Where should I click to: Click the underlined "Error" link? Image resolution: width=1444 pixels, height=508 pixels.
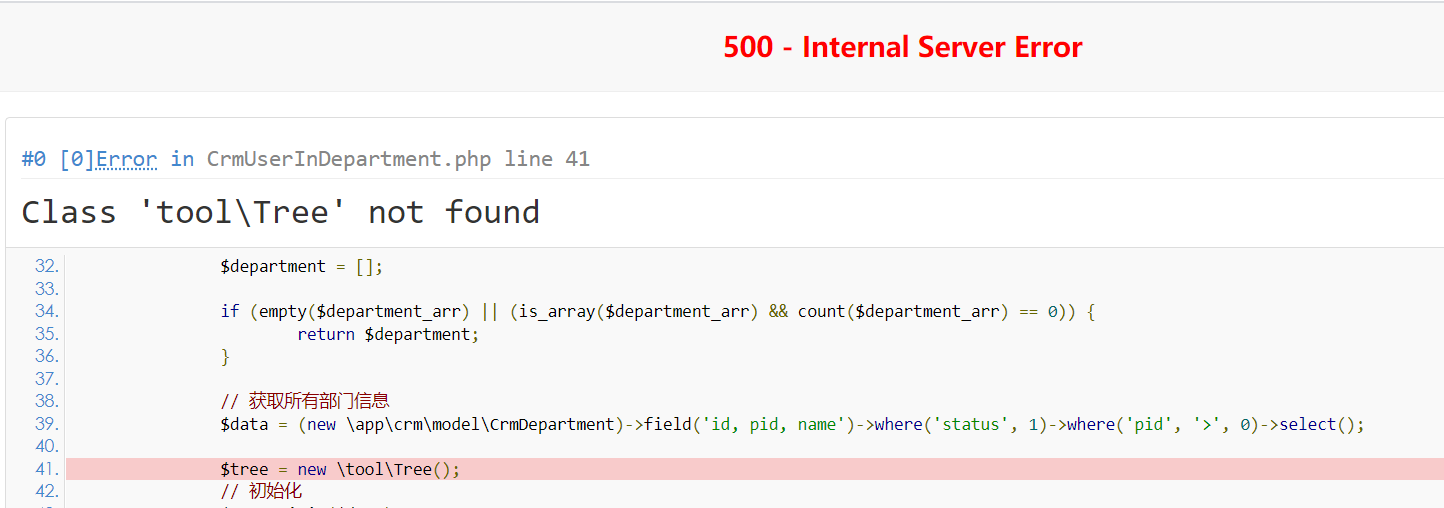point(126,159)
